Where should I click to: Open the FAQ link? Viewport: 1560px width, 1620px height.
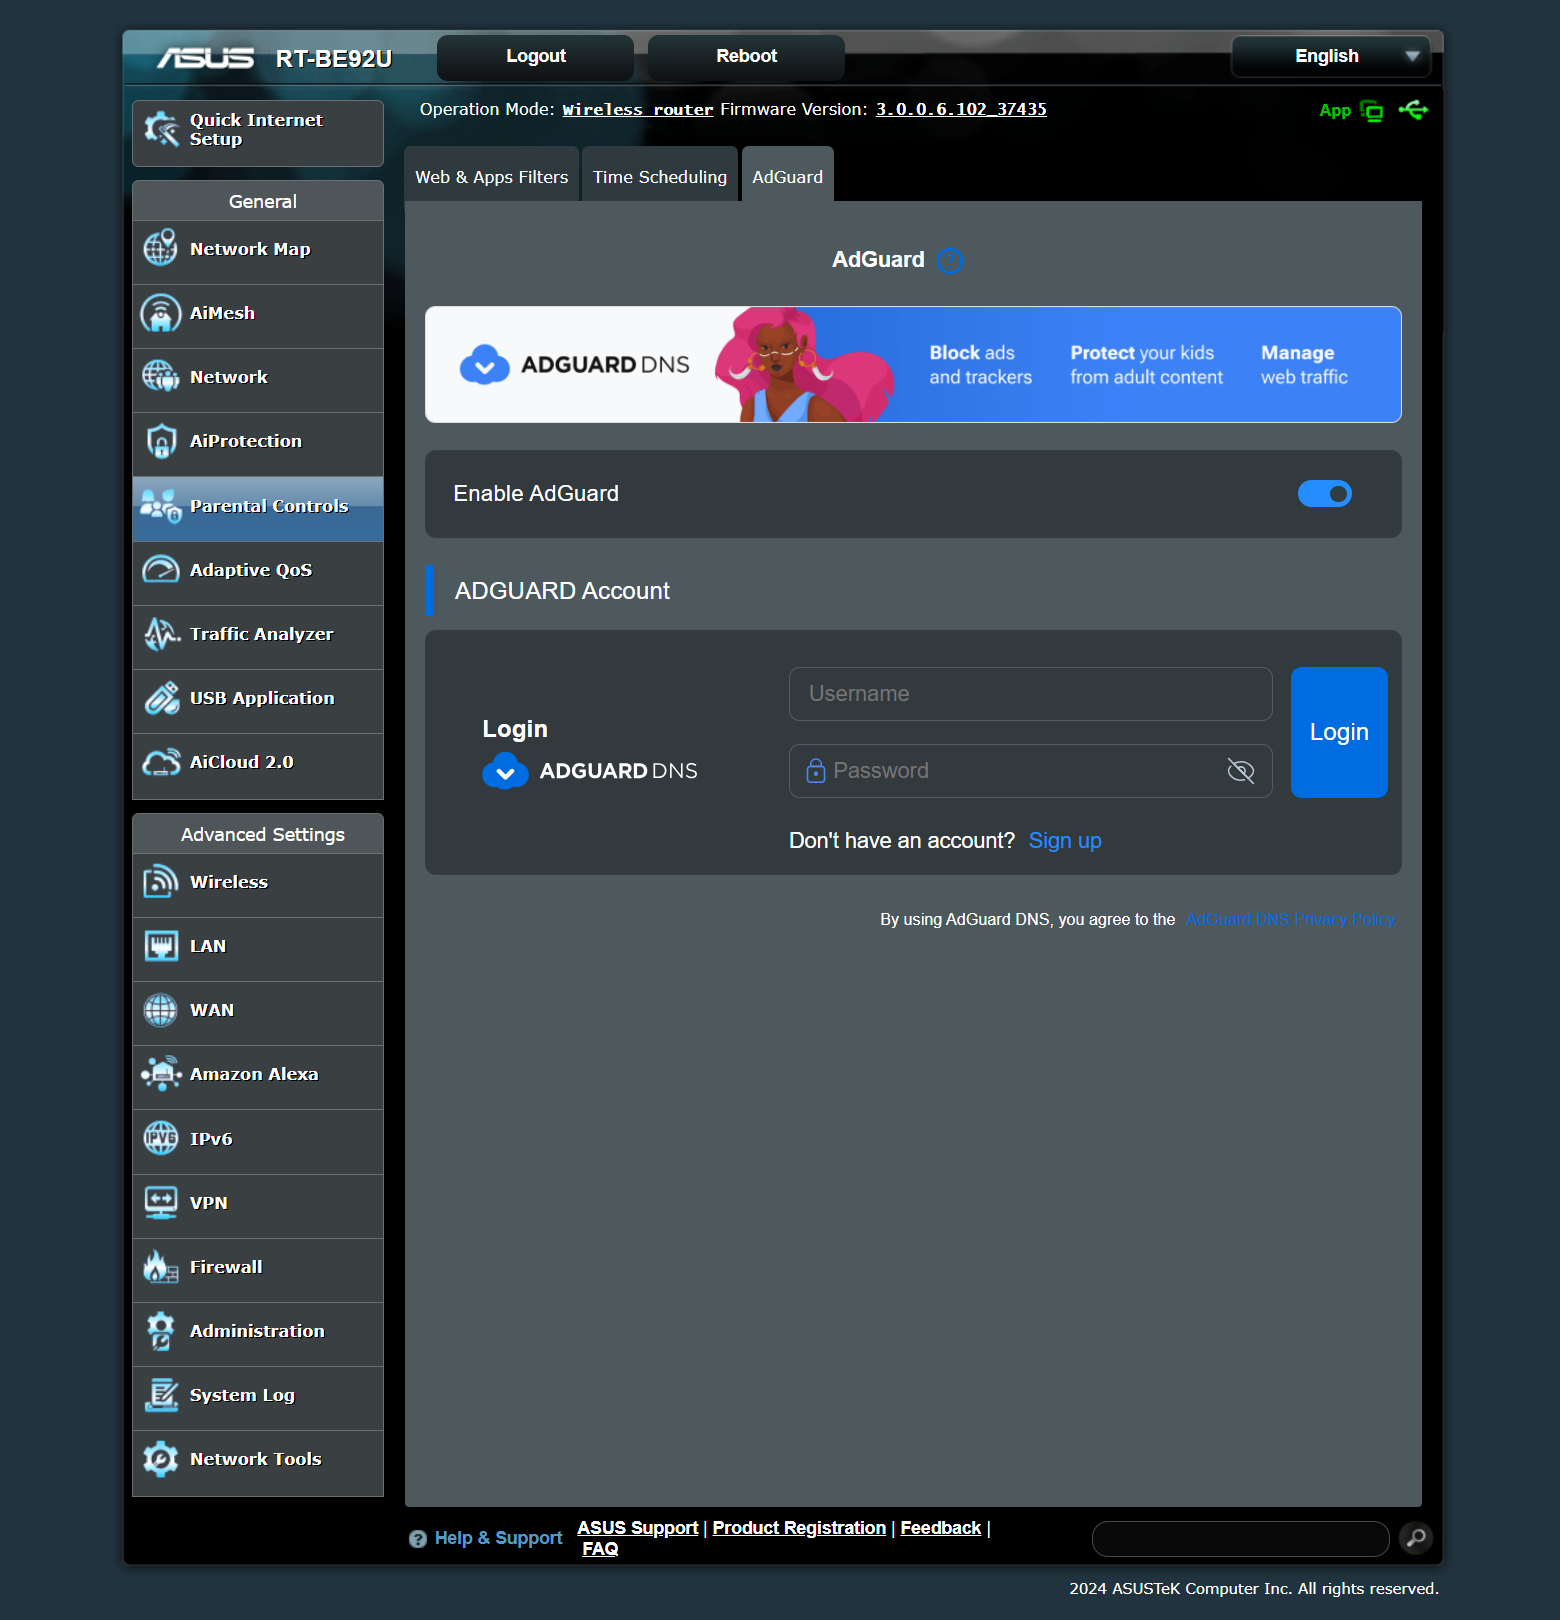click(600, 1549)
